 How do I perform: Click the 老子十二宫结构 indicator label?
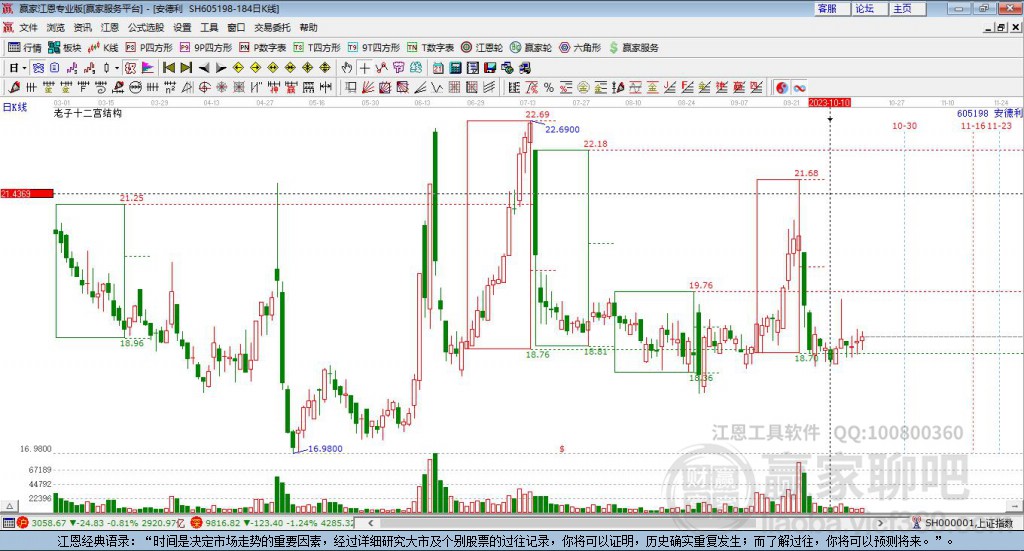[88, 113]
